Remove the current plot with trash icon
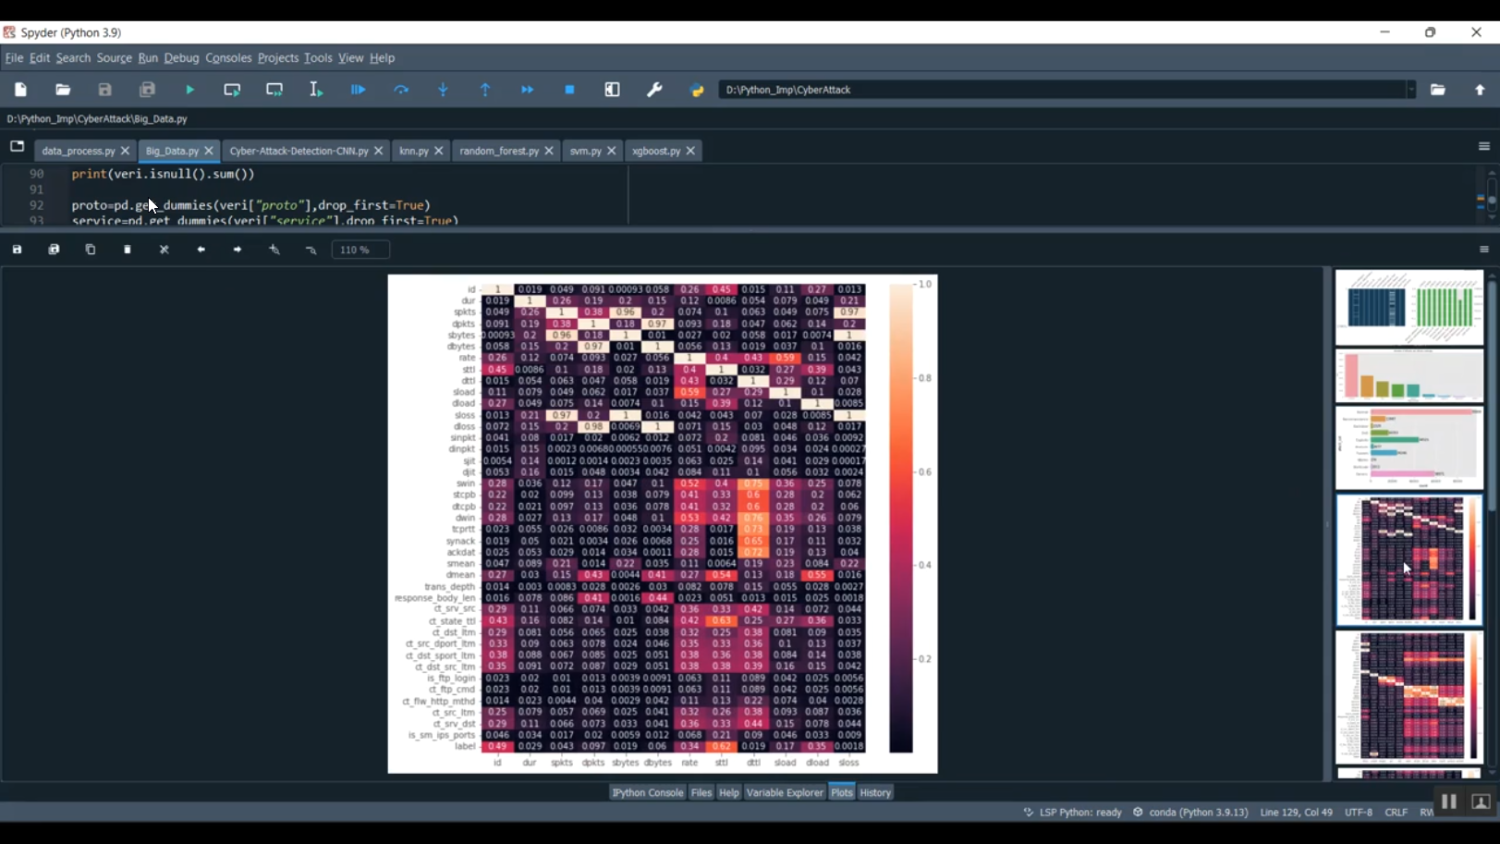This screenshot has height=844, width=1500. pos(126,249)
